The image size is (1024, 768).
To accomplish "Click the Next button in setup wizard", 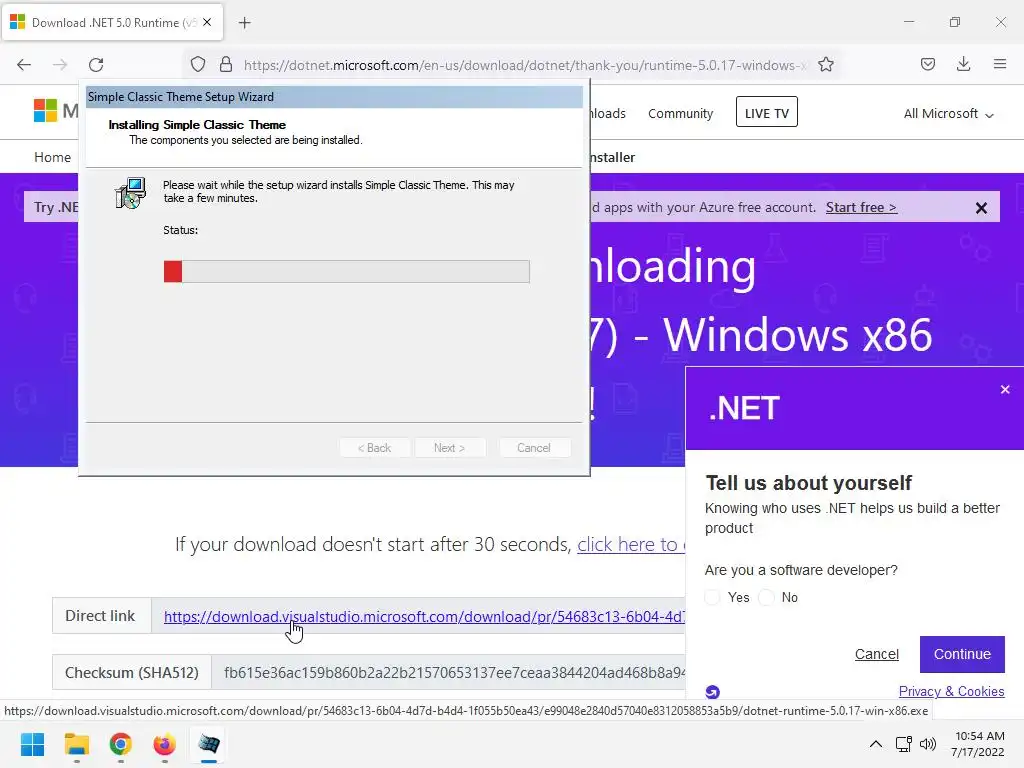I will (449, 448).
